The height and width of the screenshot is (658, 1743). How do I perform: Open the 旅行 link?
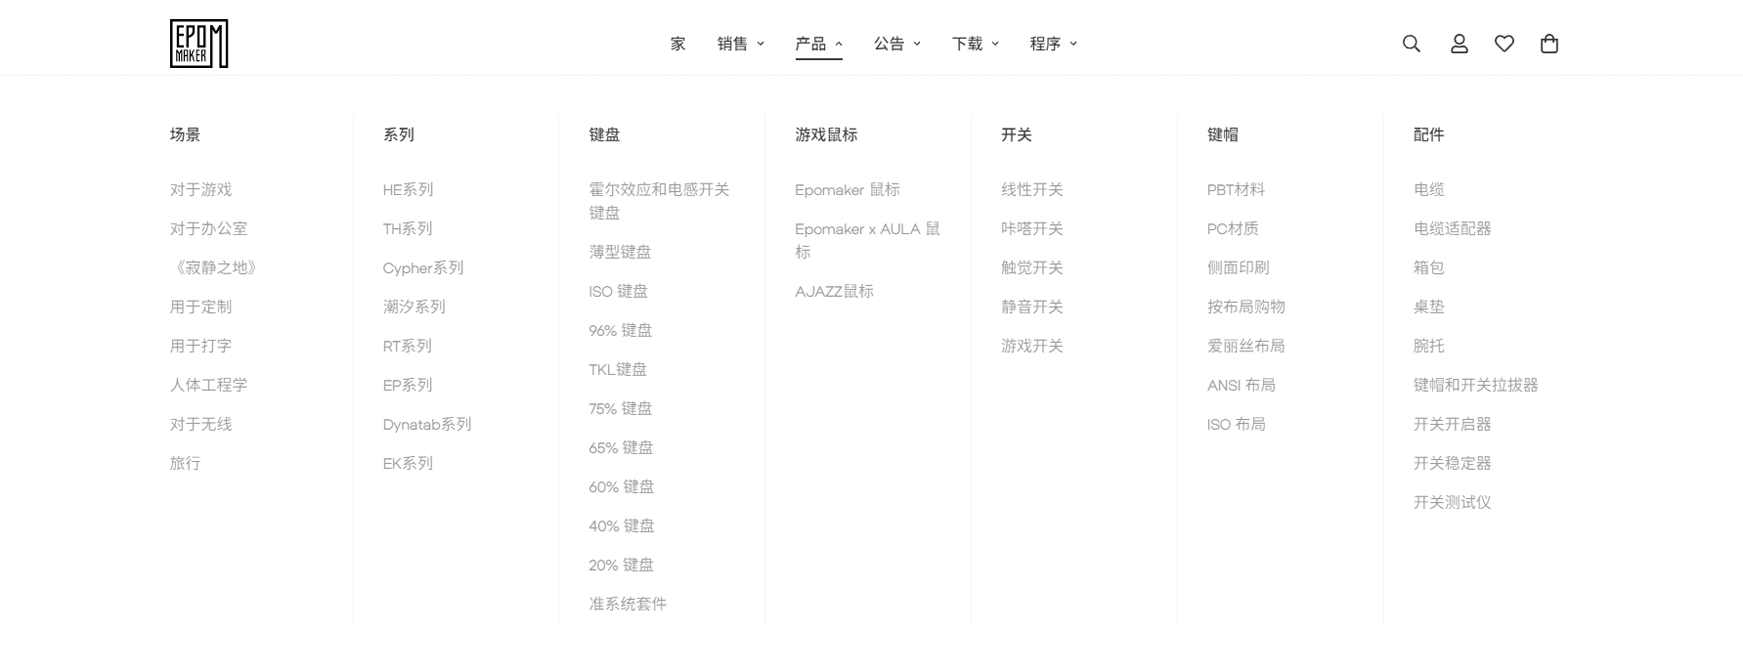pyautogui.click(x=185, y=463)
